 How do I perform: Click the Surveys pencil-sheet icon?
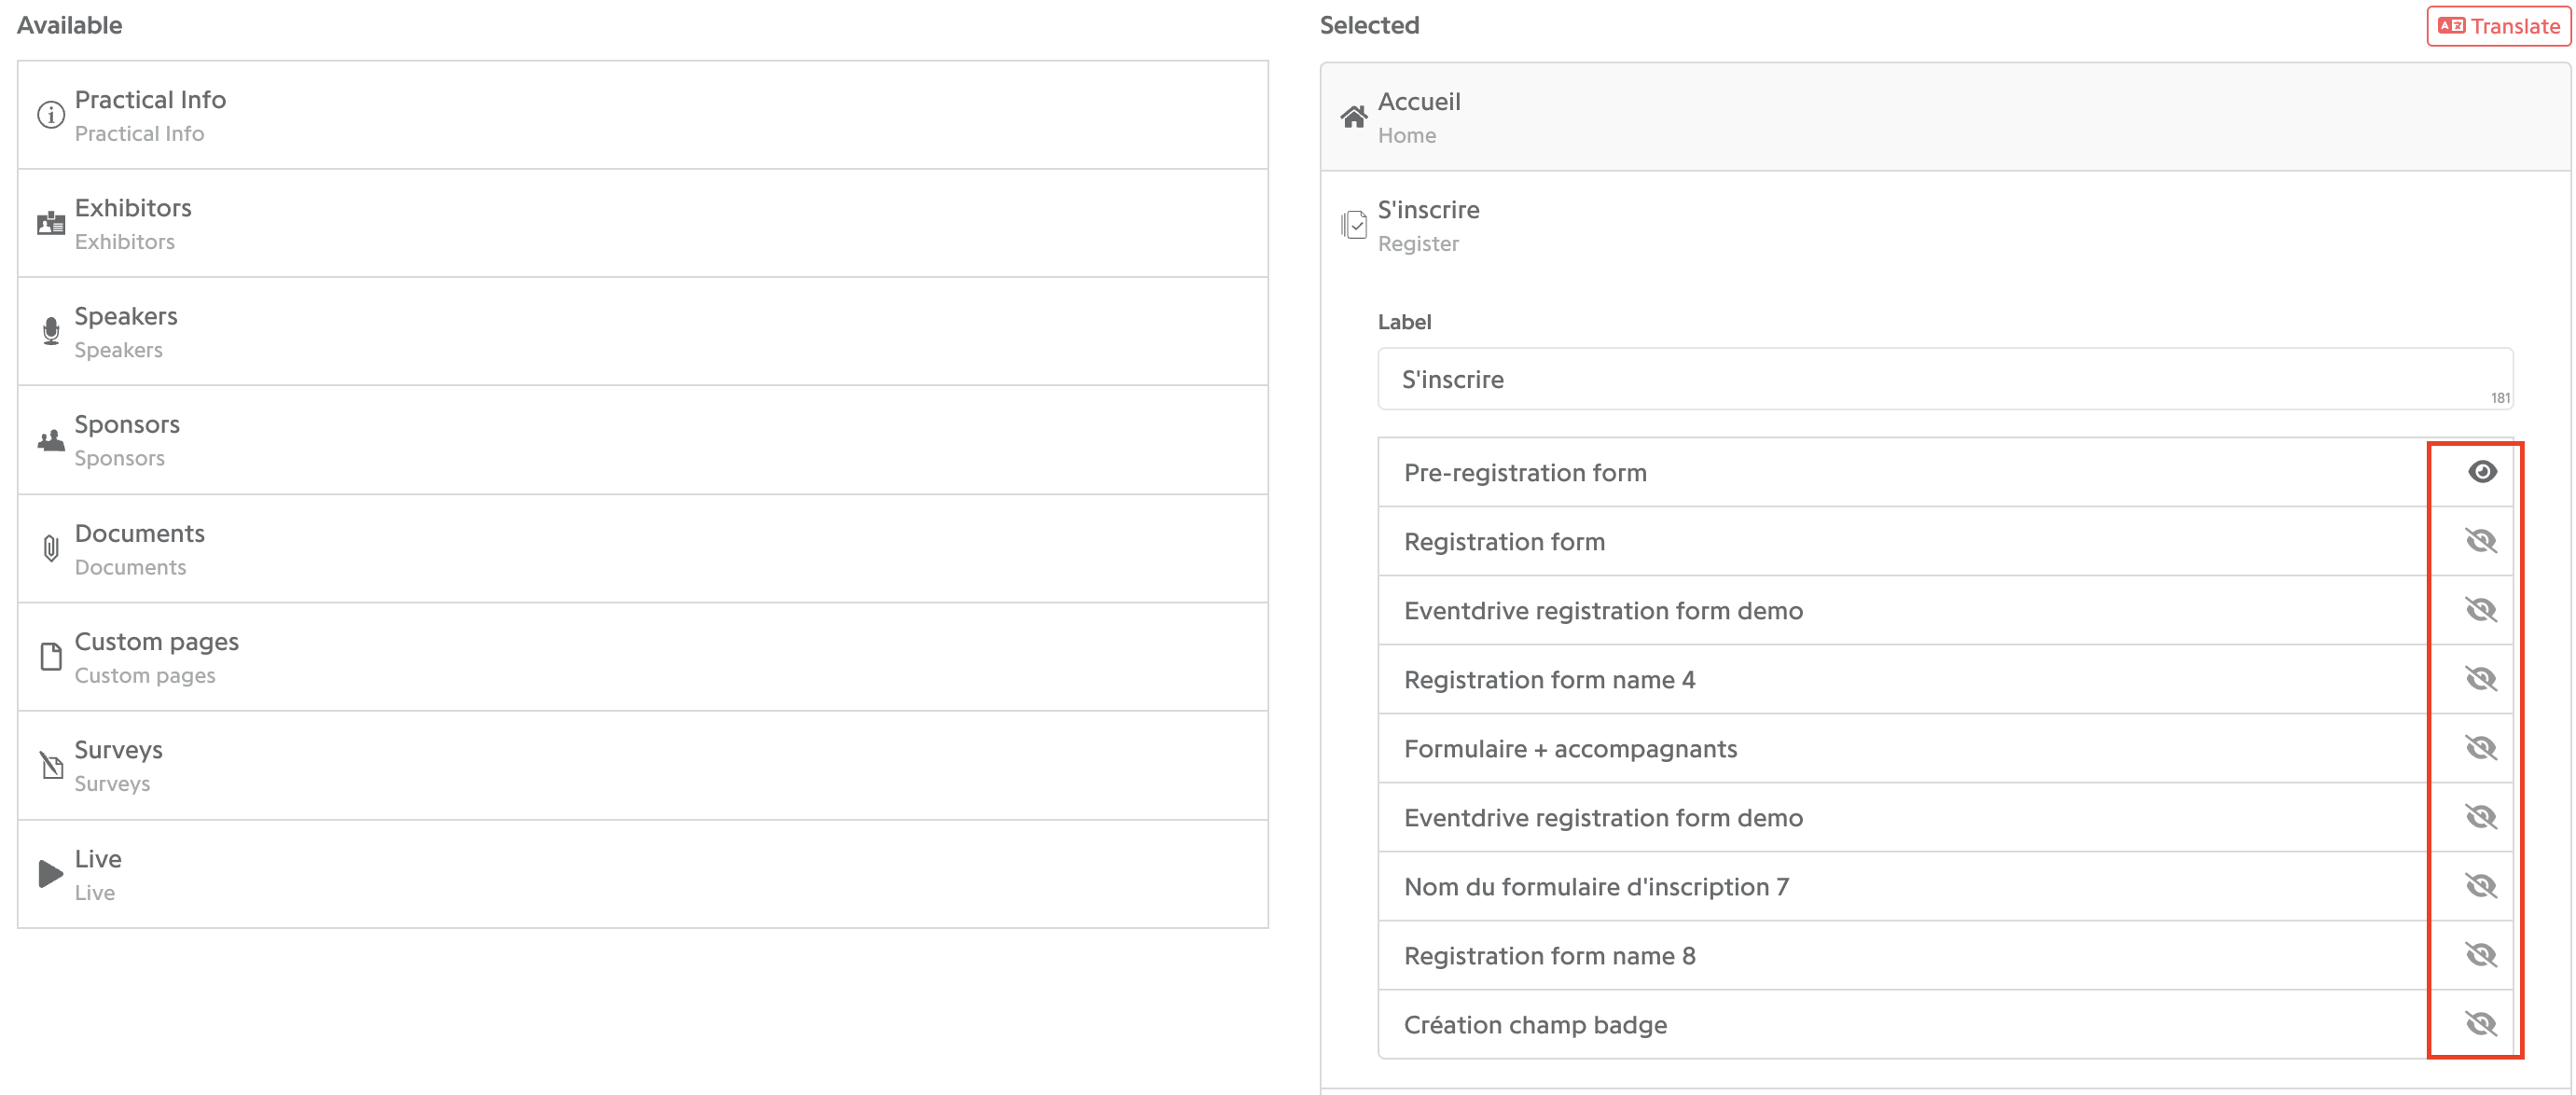[x=51, y=765]
